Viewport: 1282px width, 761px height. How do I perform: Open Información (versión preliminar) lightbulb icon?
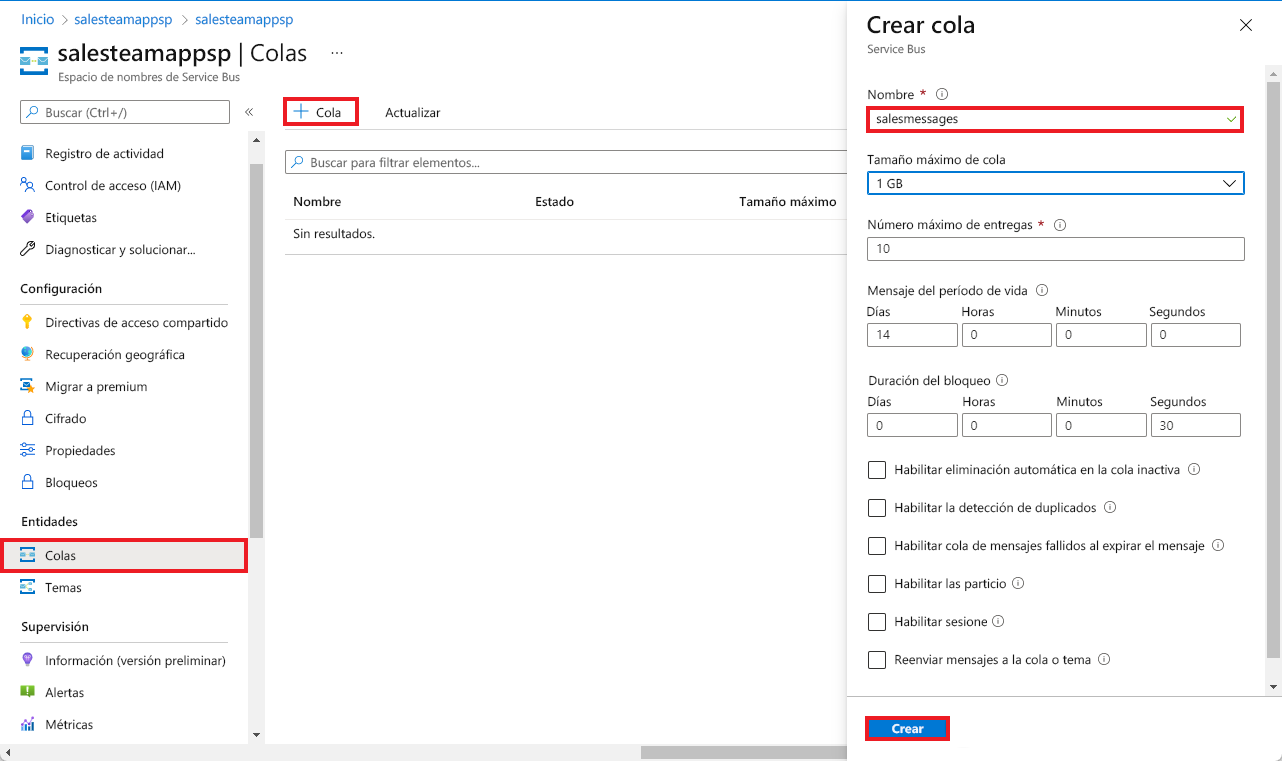click(28, 660)
